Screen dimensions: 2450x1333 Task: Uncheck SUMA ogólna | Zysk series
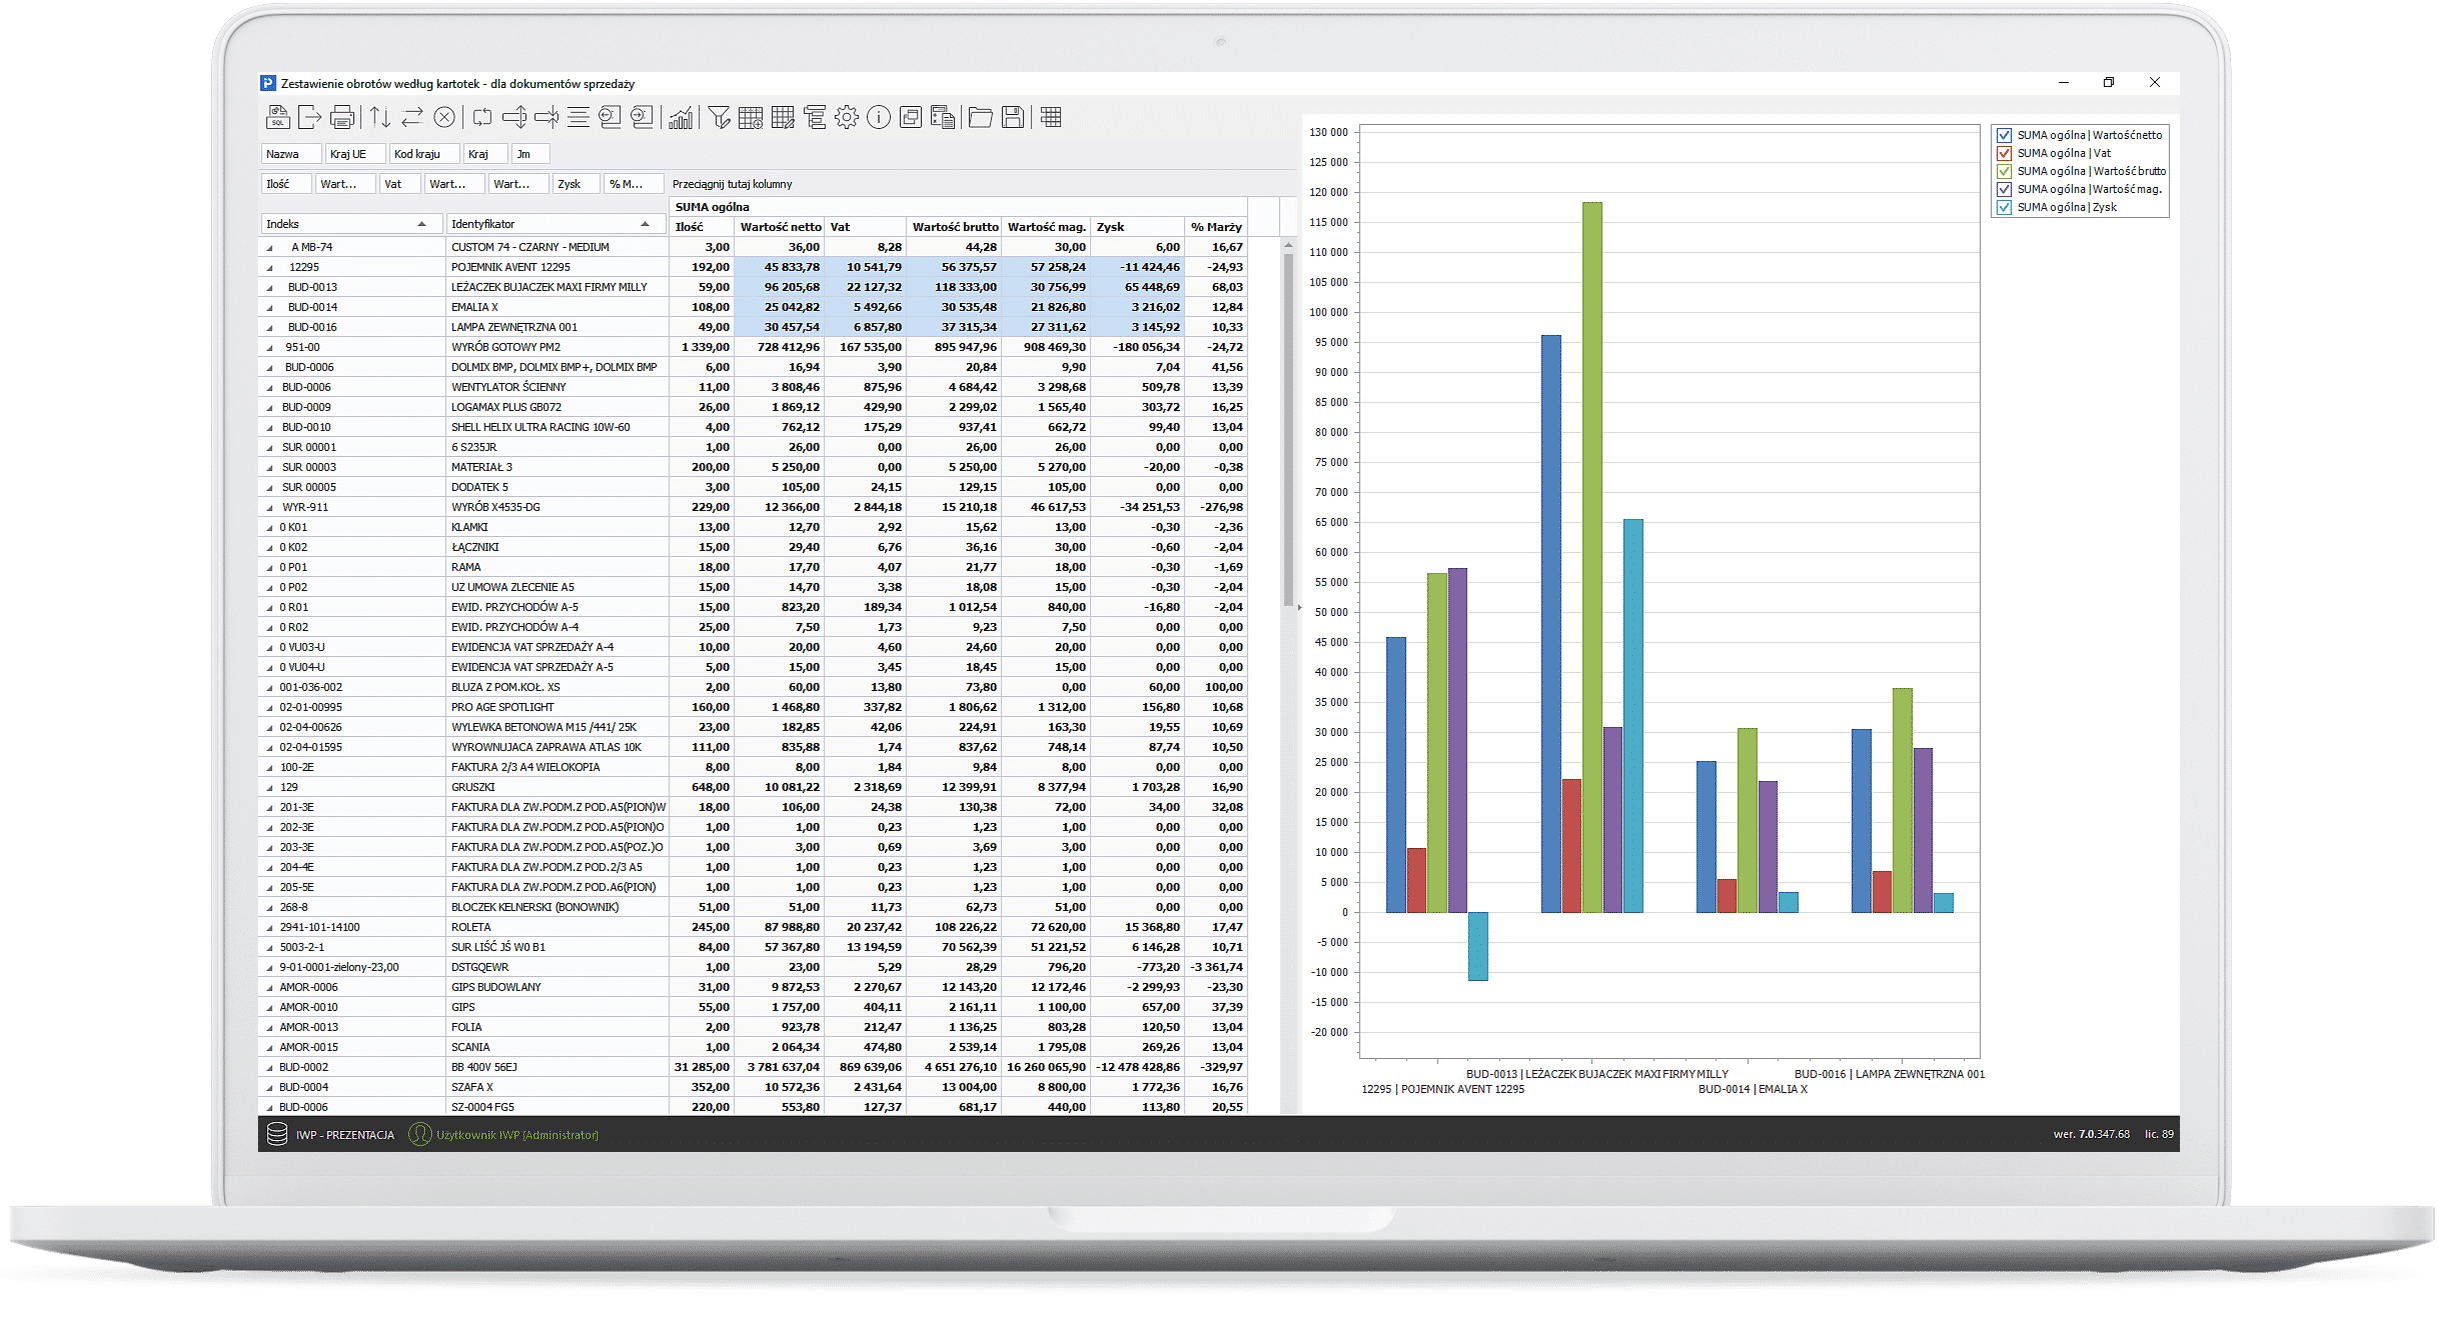[2004, 207]
